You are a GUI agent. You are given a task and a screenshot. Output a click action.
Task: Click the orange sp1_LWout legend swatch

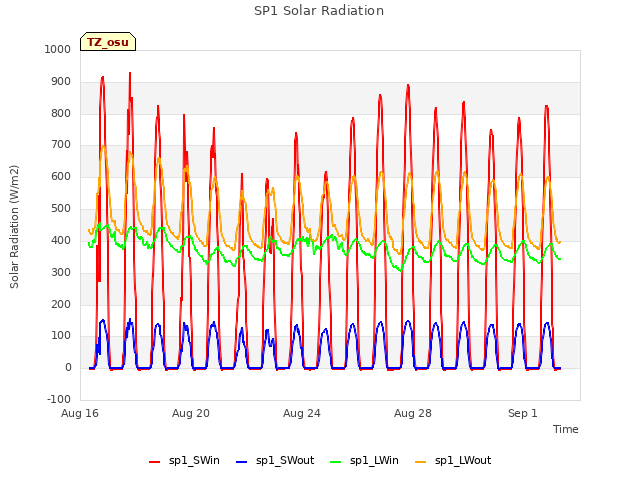coord(420,462)
